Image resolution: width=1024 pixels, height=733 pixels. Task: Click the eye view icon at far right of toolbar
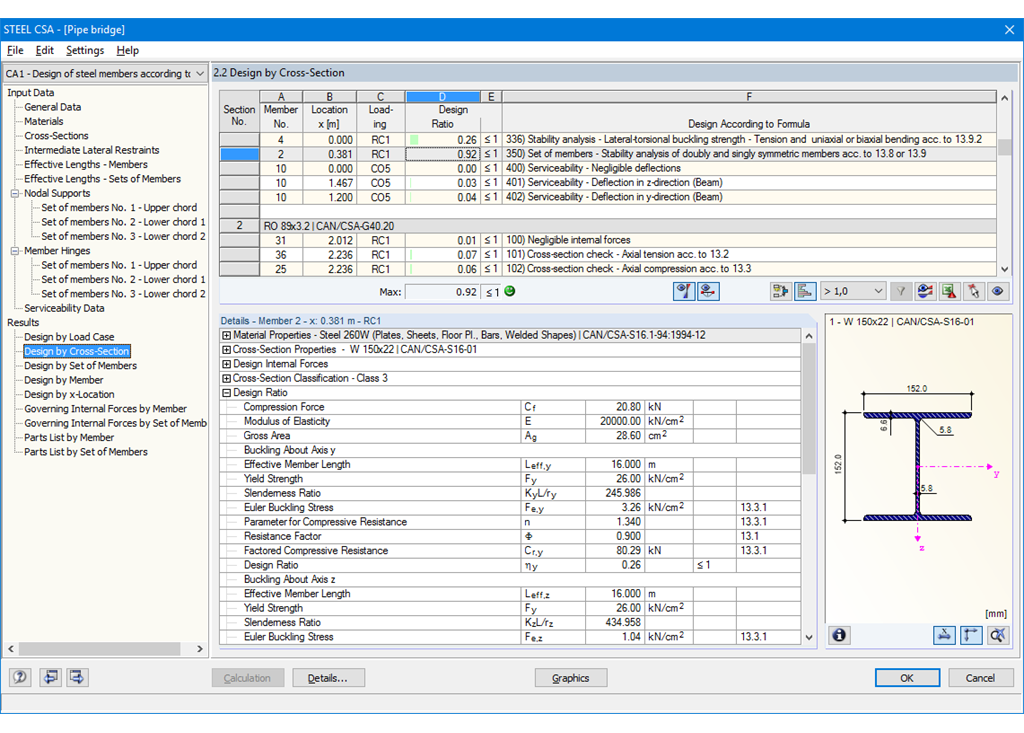[997, 290]
